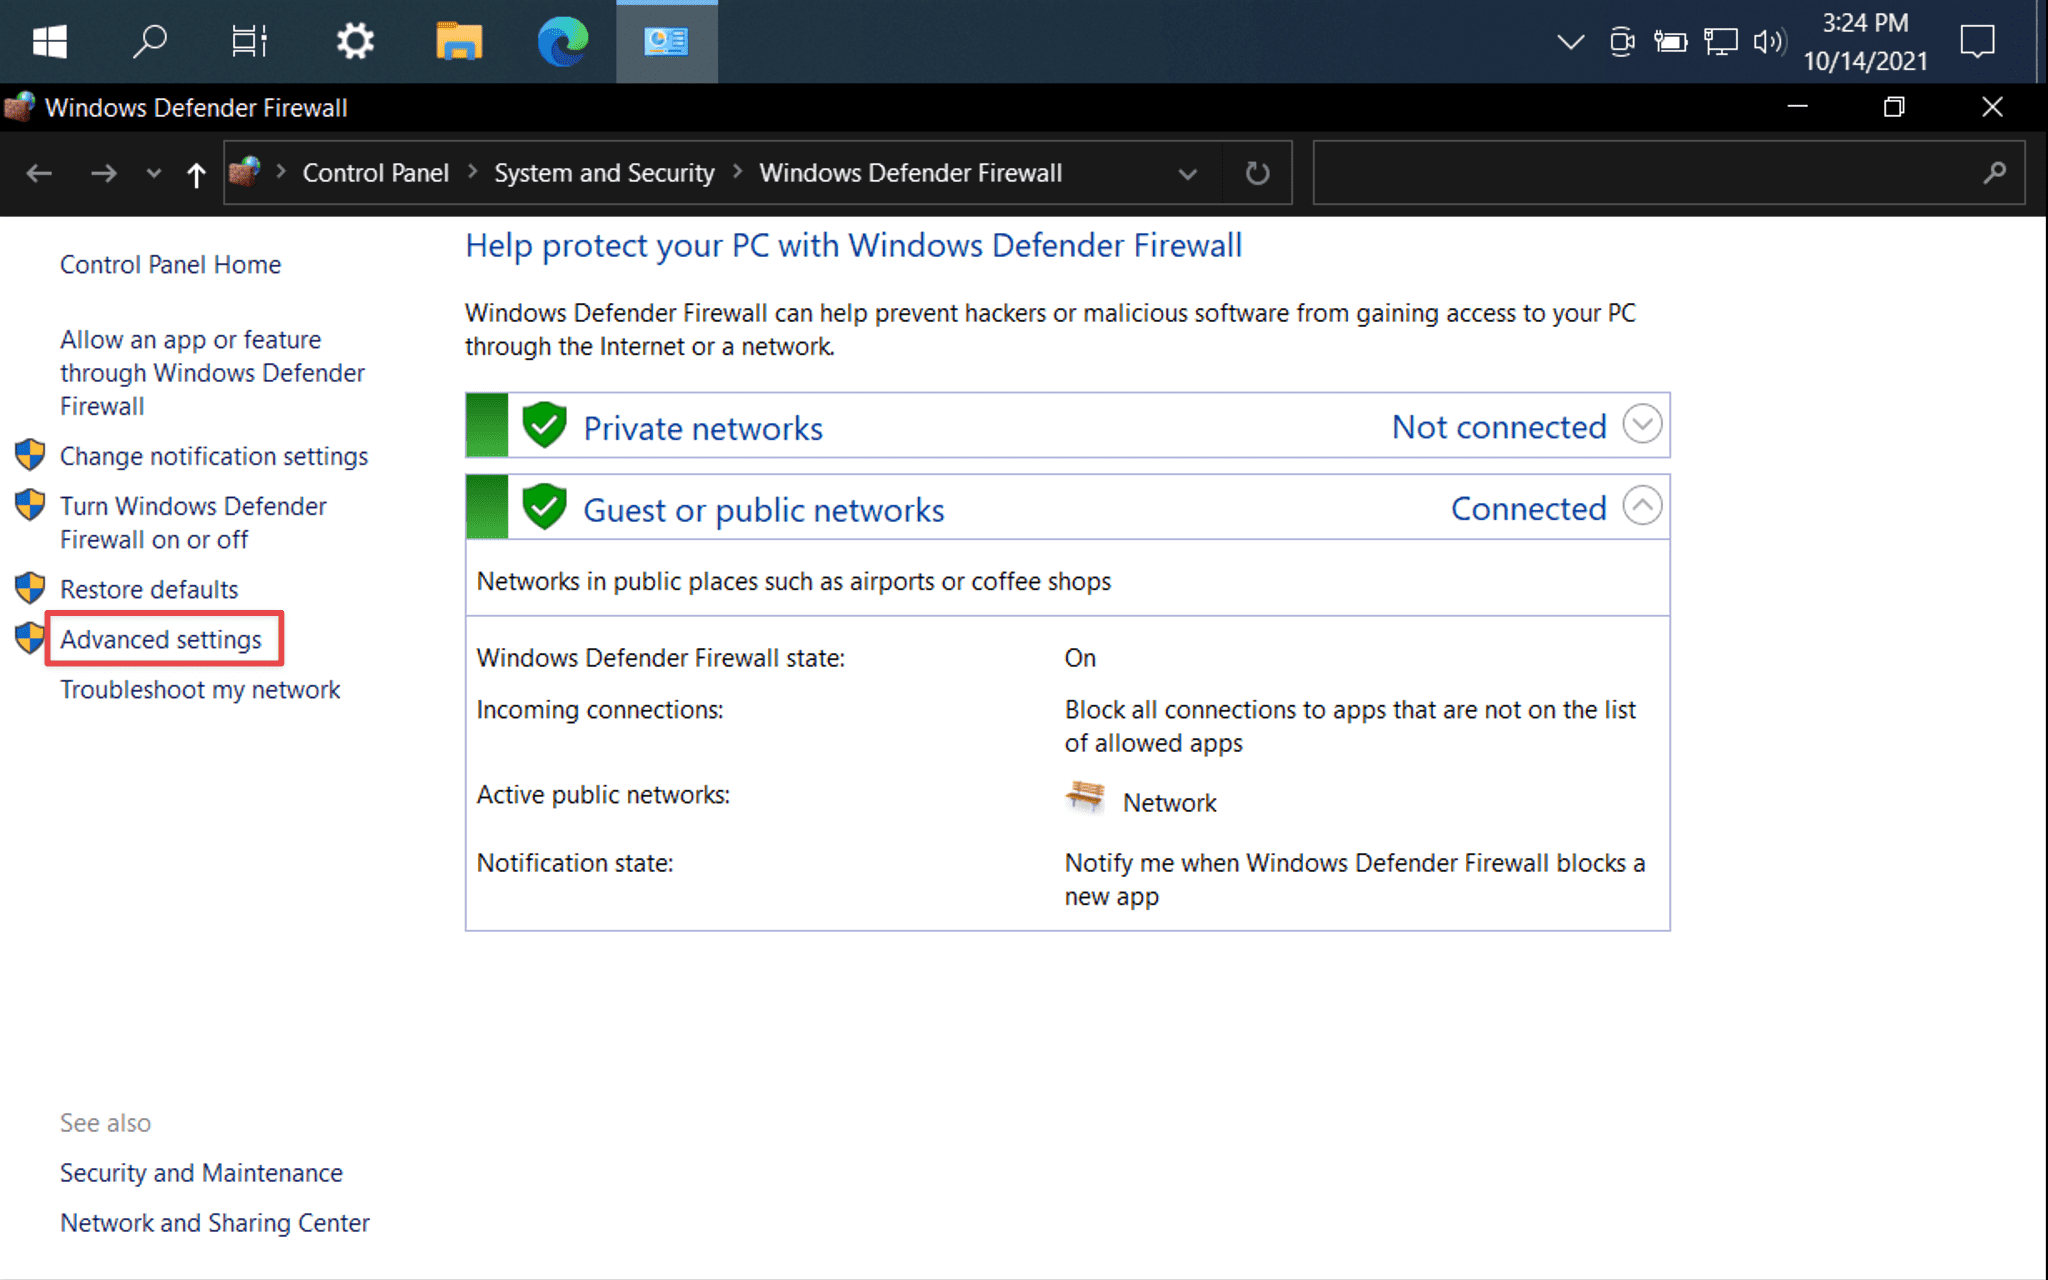Open Task View on the taskbar
Screen dimensions: 2048x1280
pos(249,41)
